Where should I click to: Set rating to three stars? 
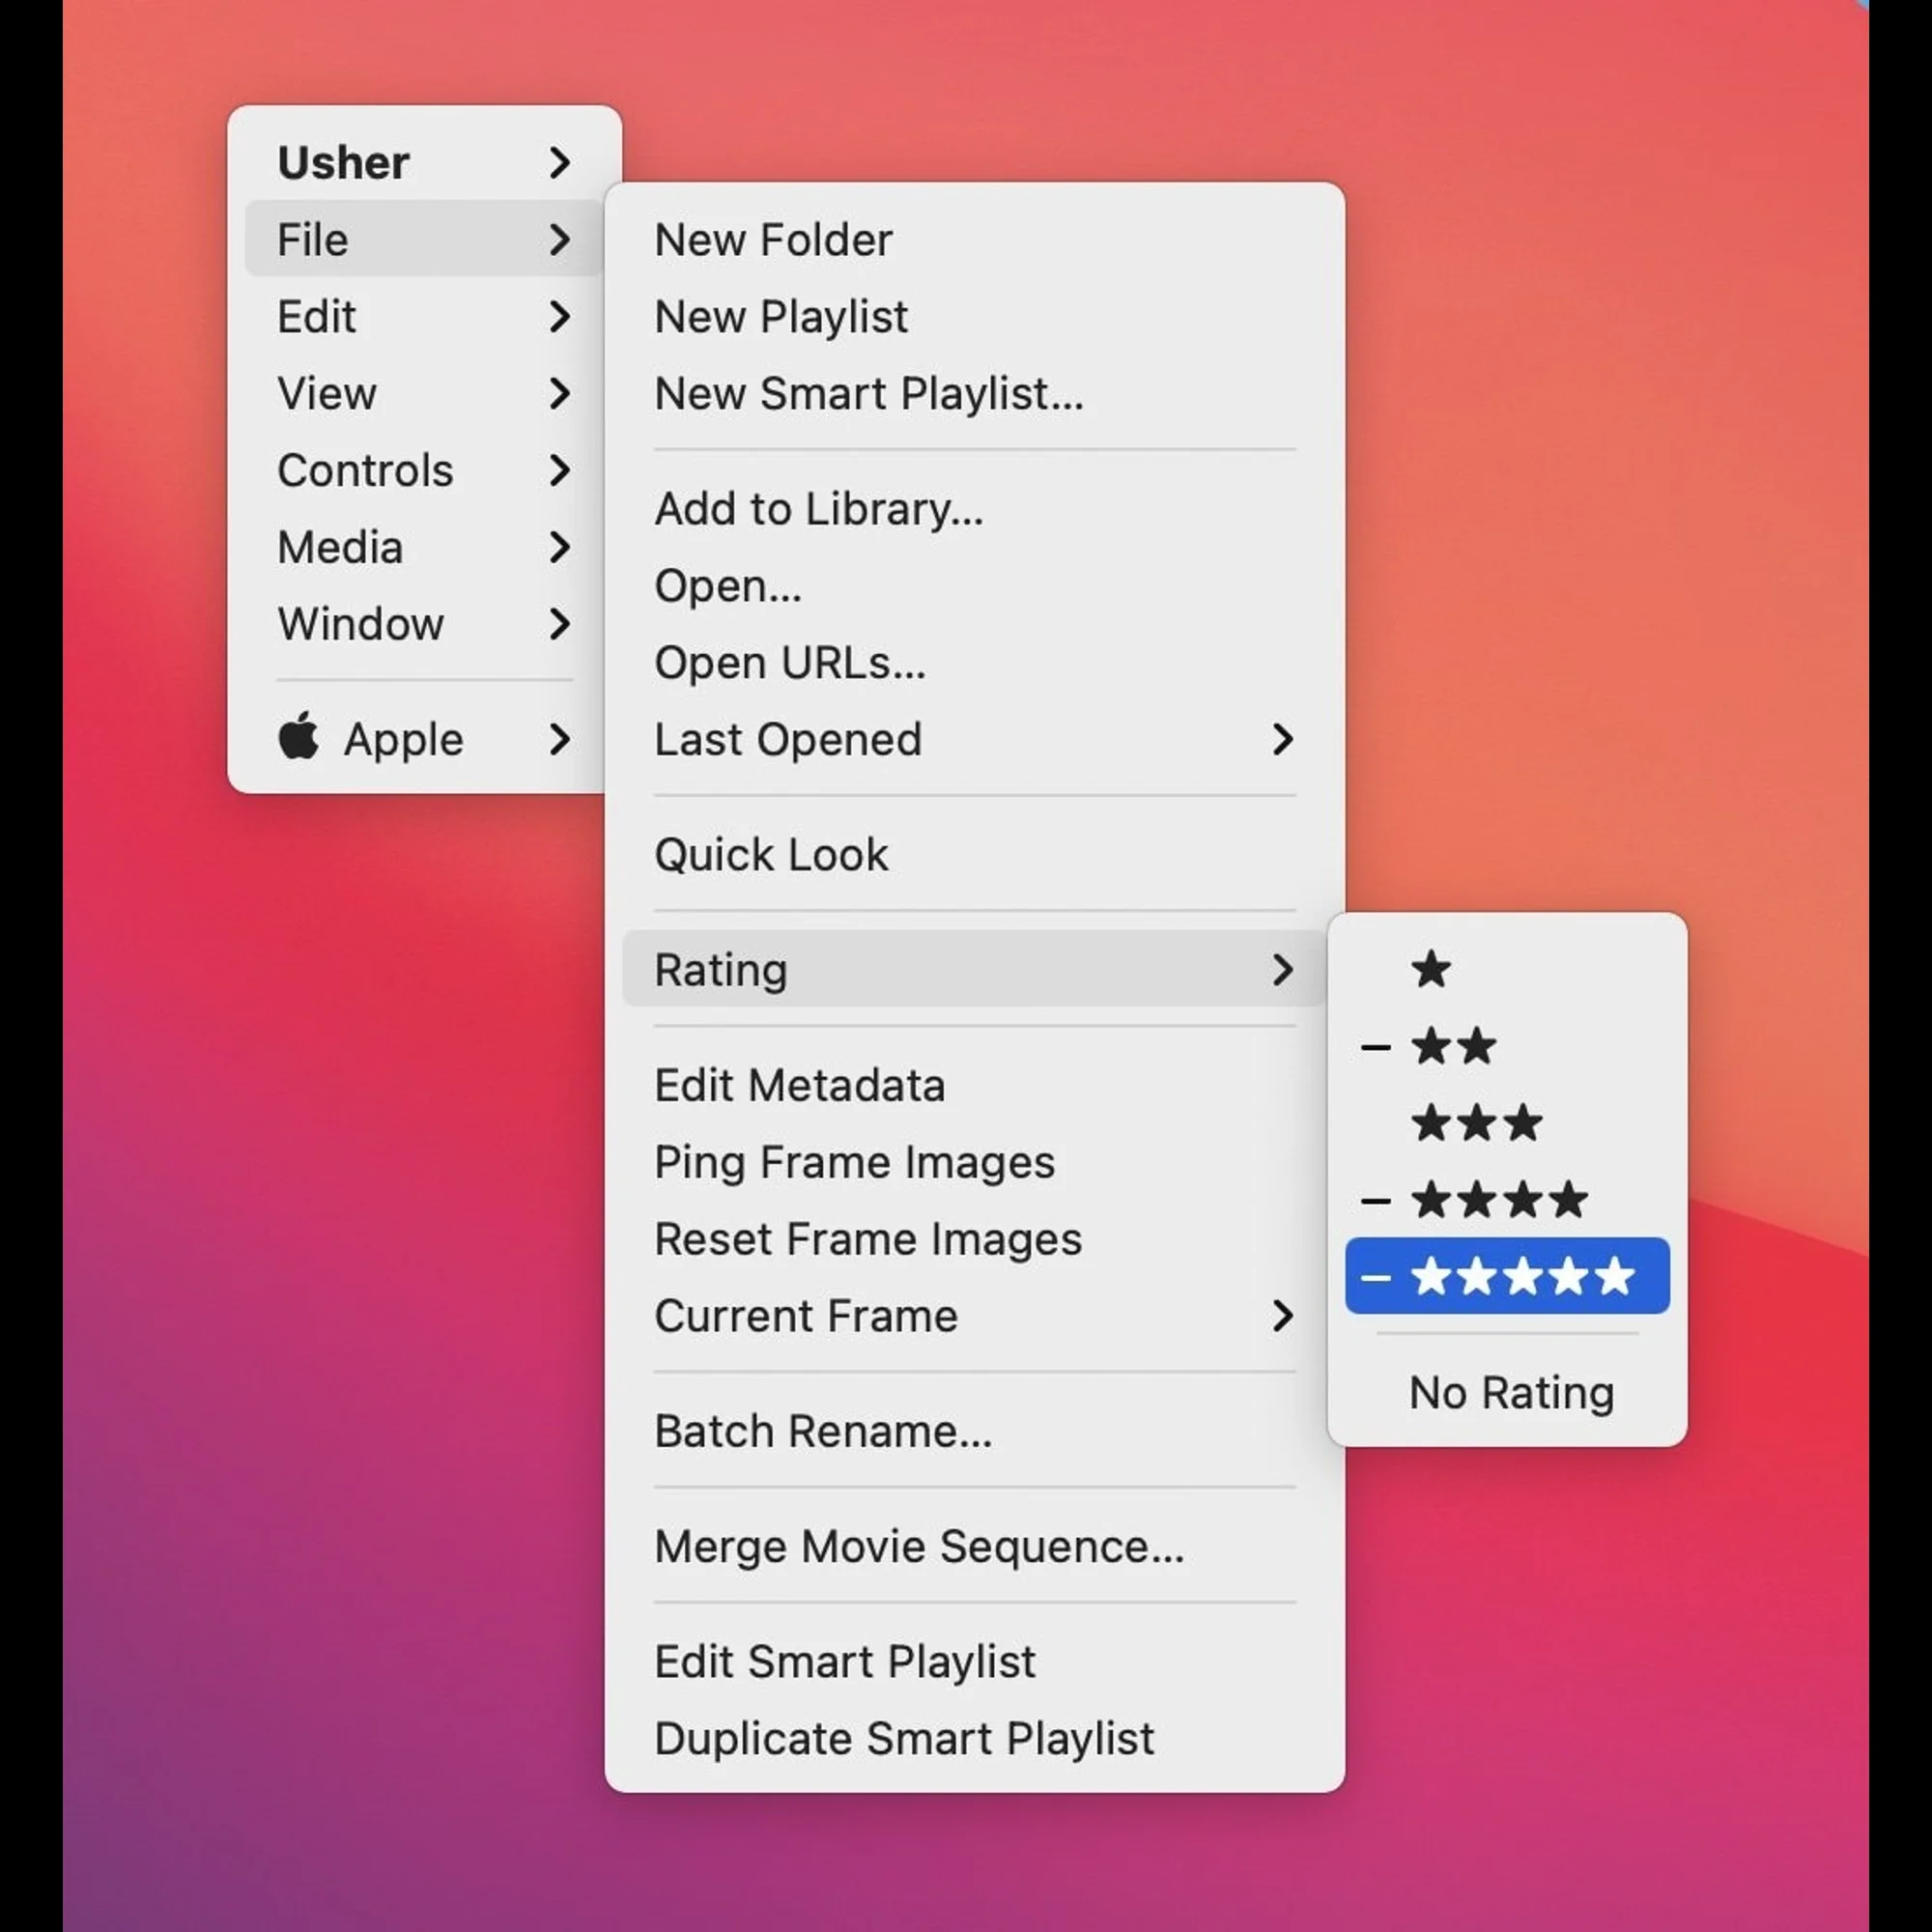1507,1123
